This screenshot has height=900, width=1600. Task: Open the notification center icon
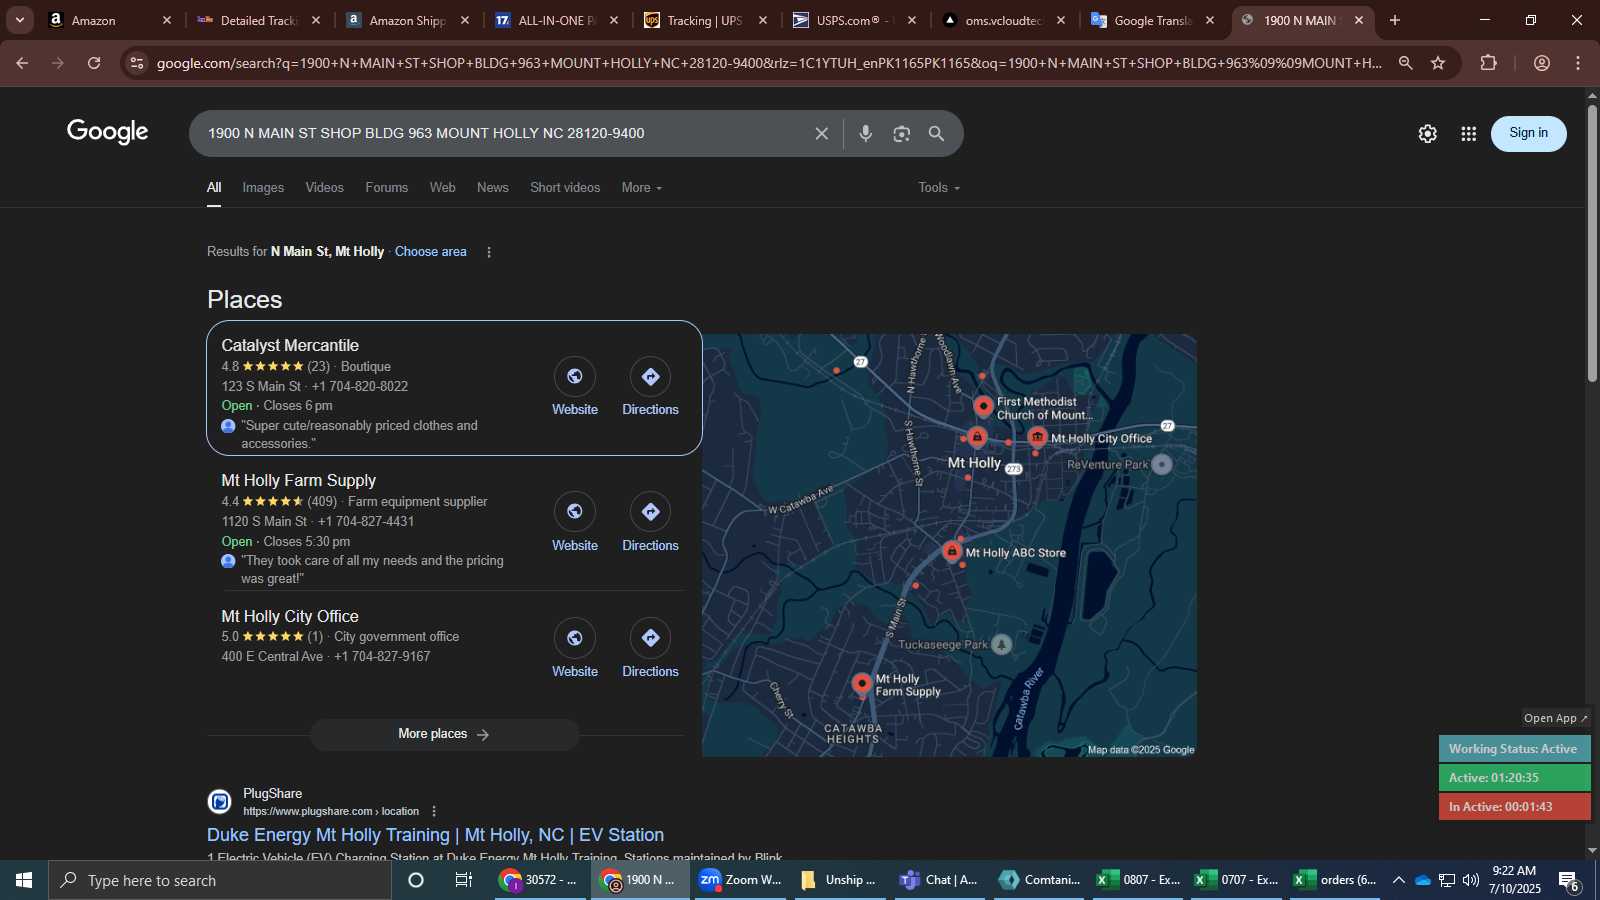(1569, 881)
